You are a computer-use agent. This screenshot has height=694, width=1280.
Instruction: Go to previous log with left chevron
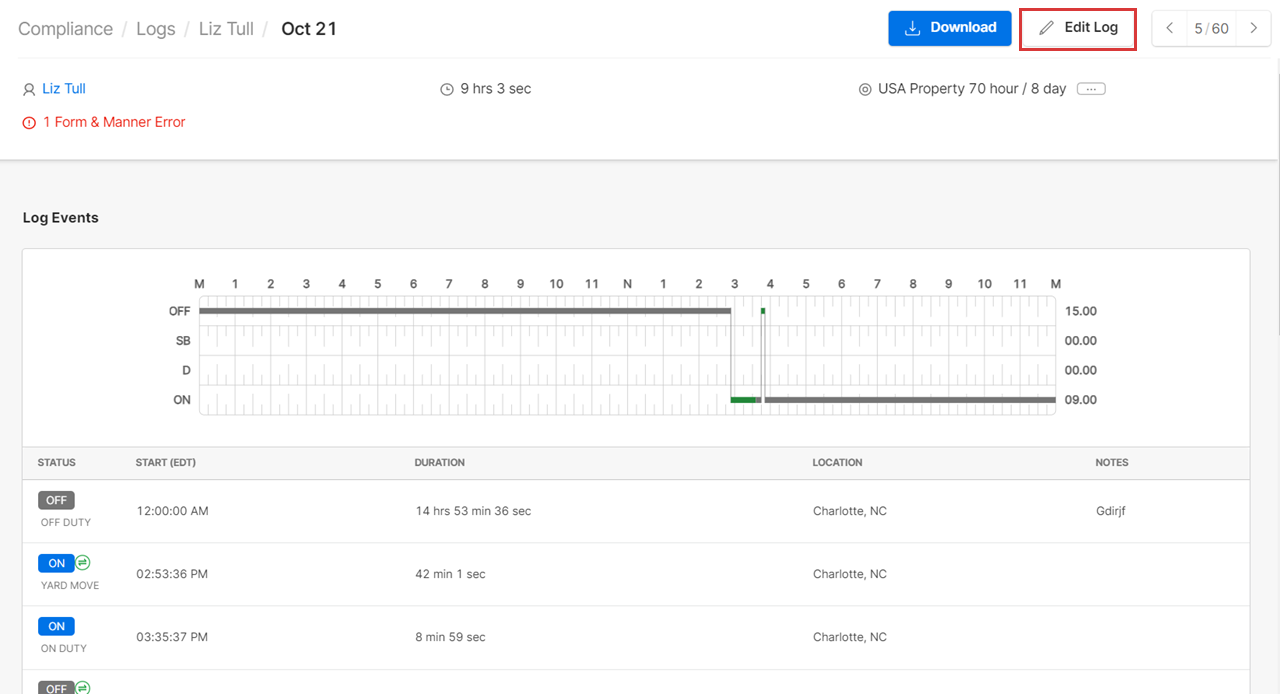1170,29
